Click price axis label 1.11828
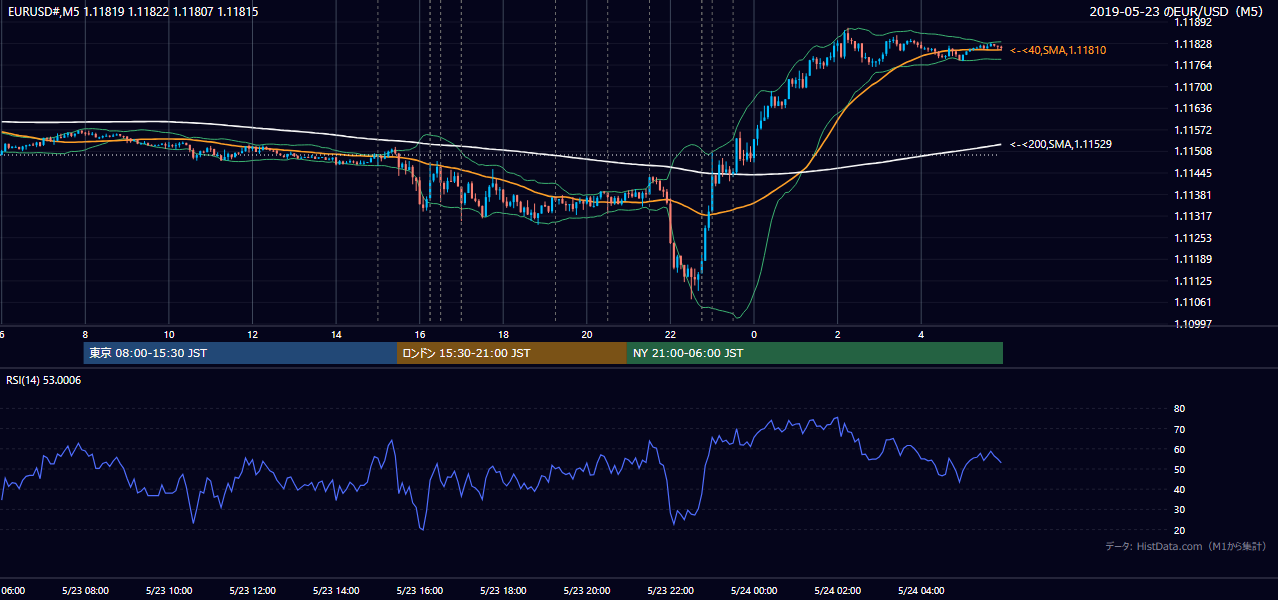Screen dimensions: 1278x600 [1193, 44]
